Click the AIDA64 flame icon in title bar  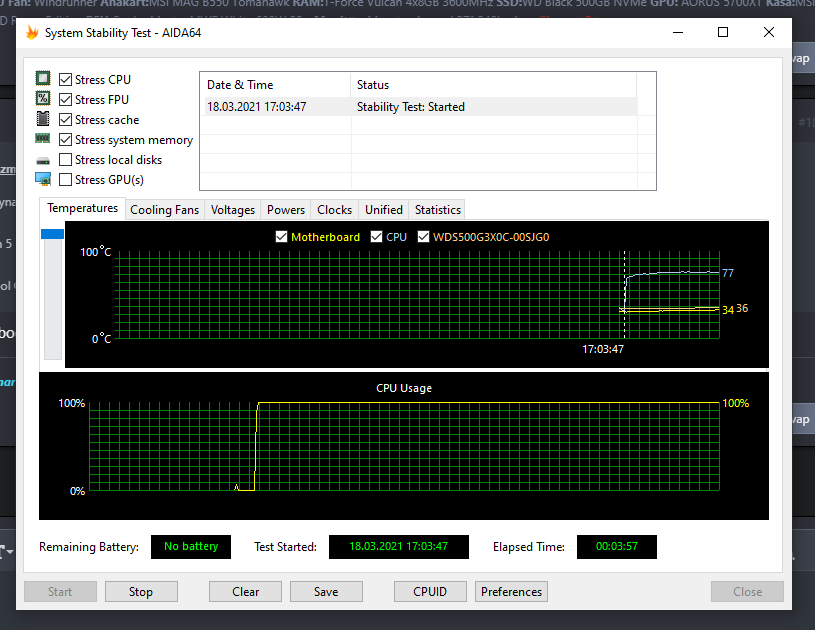[32, 33]
